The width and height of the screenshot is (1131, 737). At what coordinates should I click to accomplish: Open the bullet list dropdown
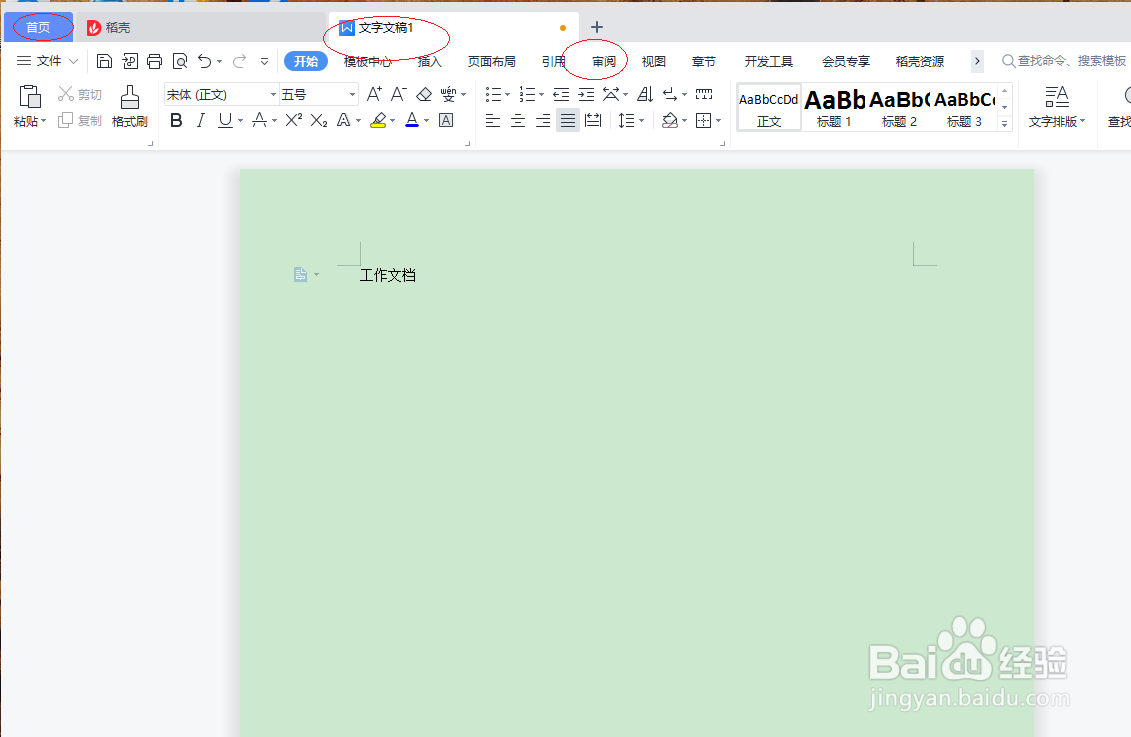pyautogui.click(x=508, y=94)
